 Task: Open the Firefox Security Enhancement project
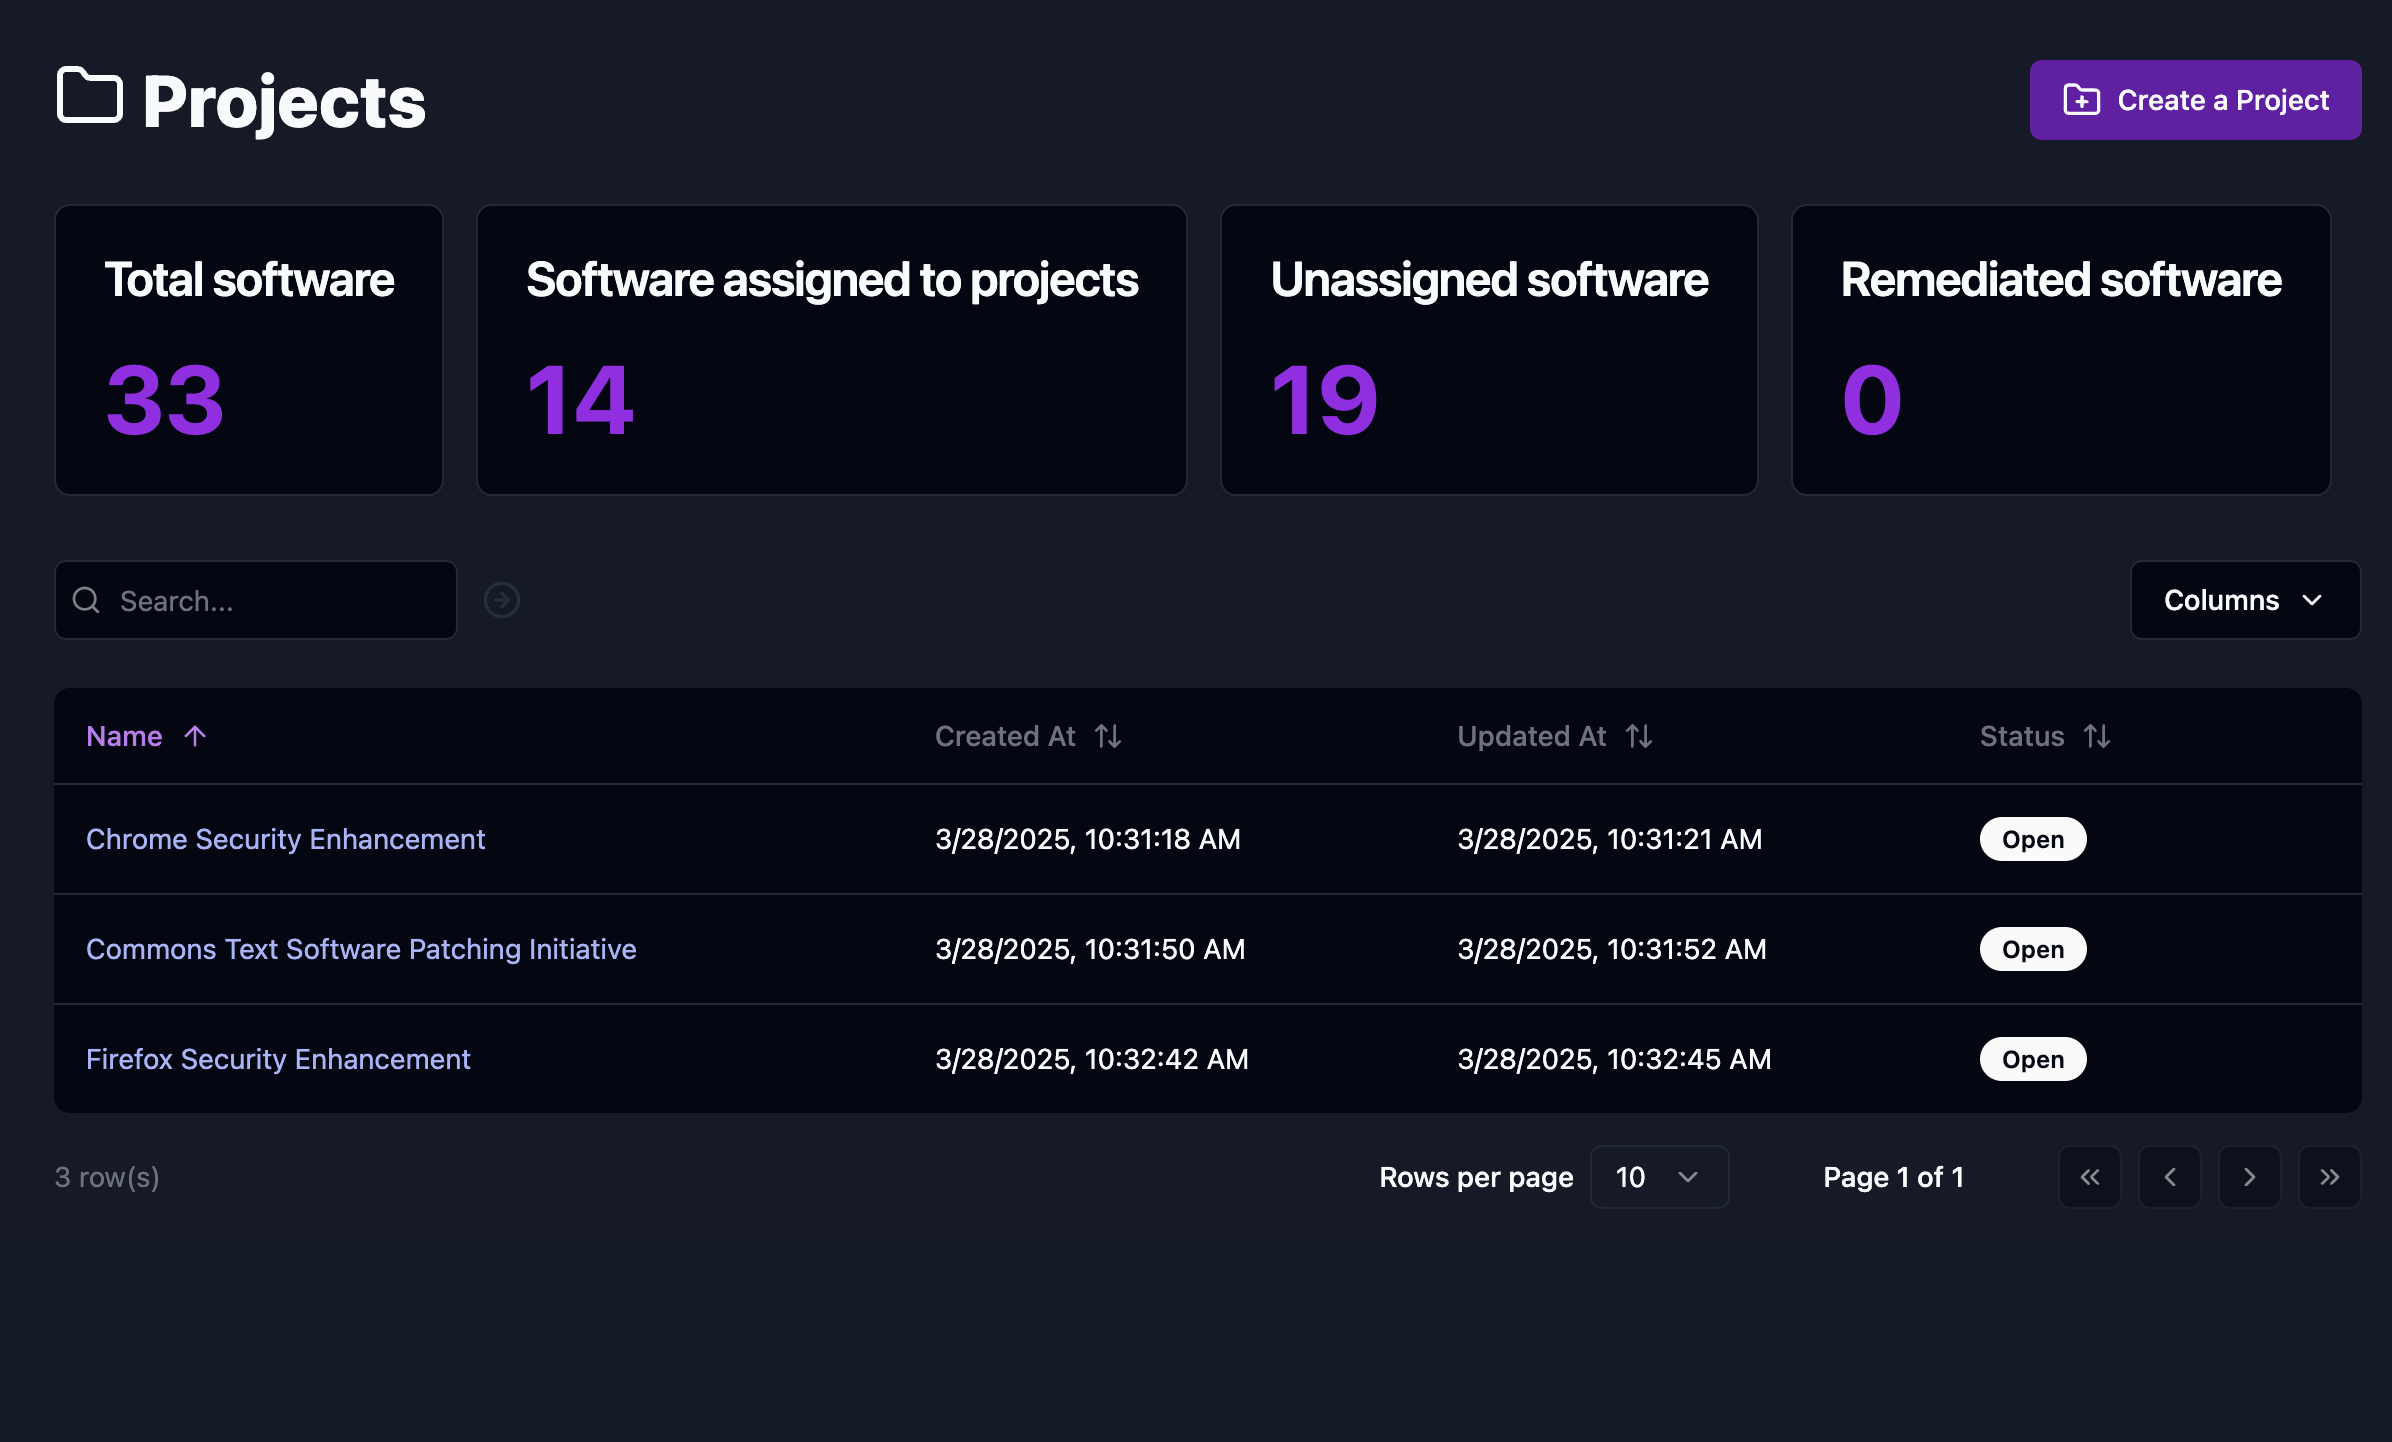click(278, 1059)
